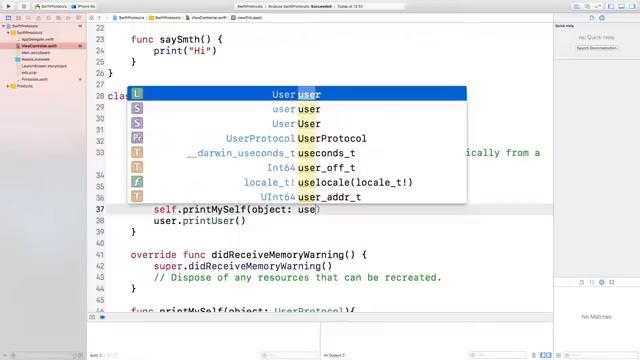The image size is (640, 360).
Task: Click the activity status 'Analyze SwiftProtocols' bar
Action: coord(320,7)
